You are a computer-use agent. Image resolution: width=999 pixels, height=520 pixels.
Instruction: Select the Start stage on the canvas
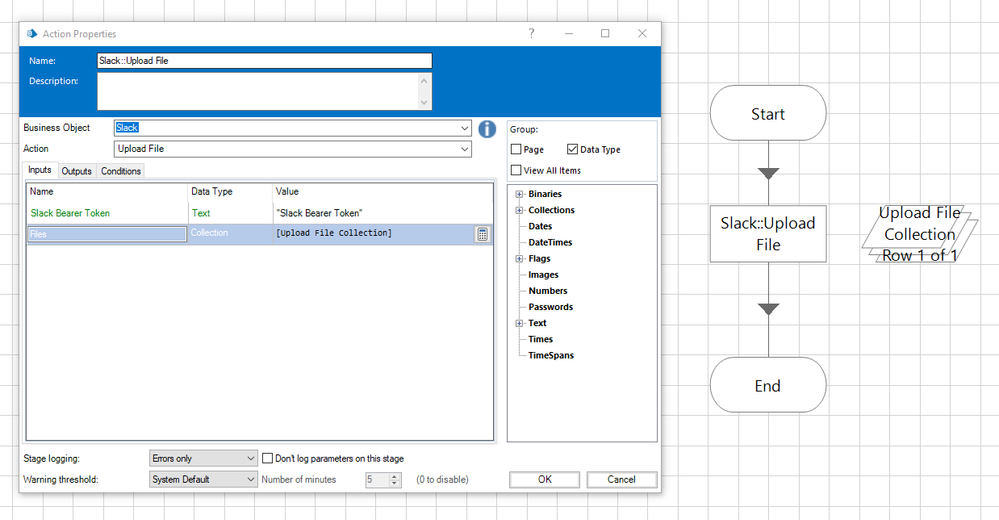click(x=768, y=113)
